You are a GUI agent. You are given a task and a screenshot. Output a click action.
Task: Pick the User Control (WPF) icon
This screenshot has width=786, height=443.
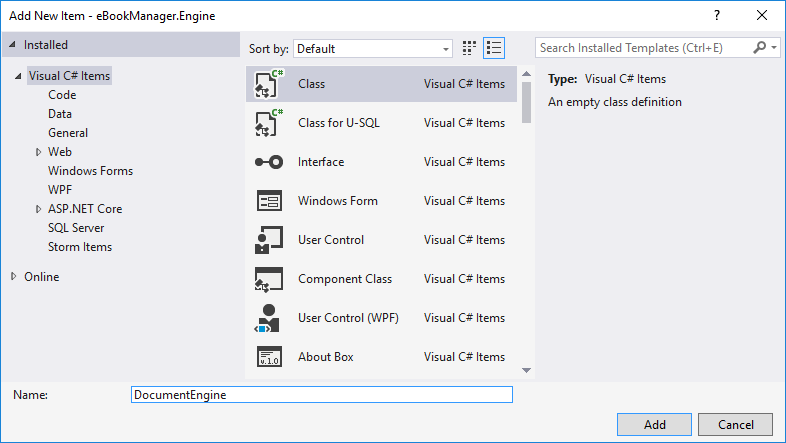coord(268,318)
